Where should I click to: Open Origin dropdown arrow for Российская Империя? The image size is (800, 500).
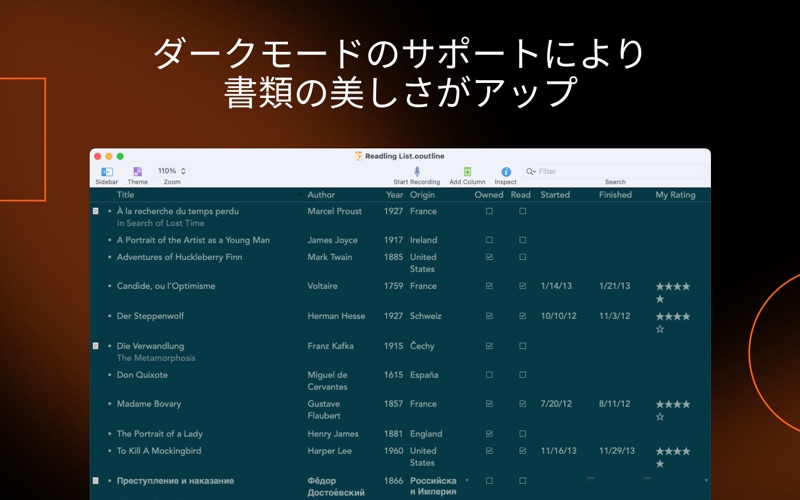point(467,481)
